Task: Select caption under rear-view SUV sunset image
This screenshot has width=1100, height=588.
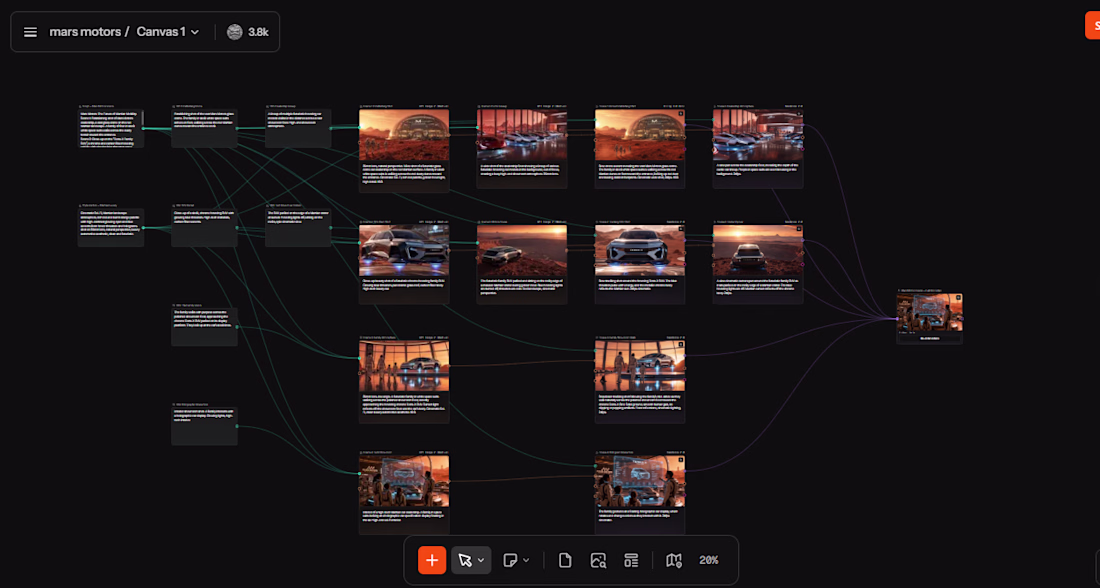Action: pos(758,286)
